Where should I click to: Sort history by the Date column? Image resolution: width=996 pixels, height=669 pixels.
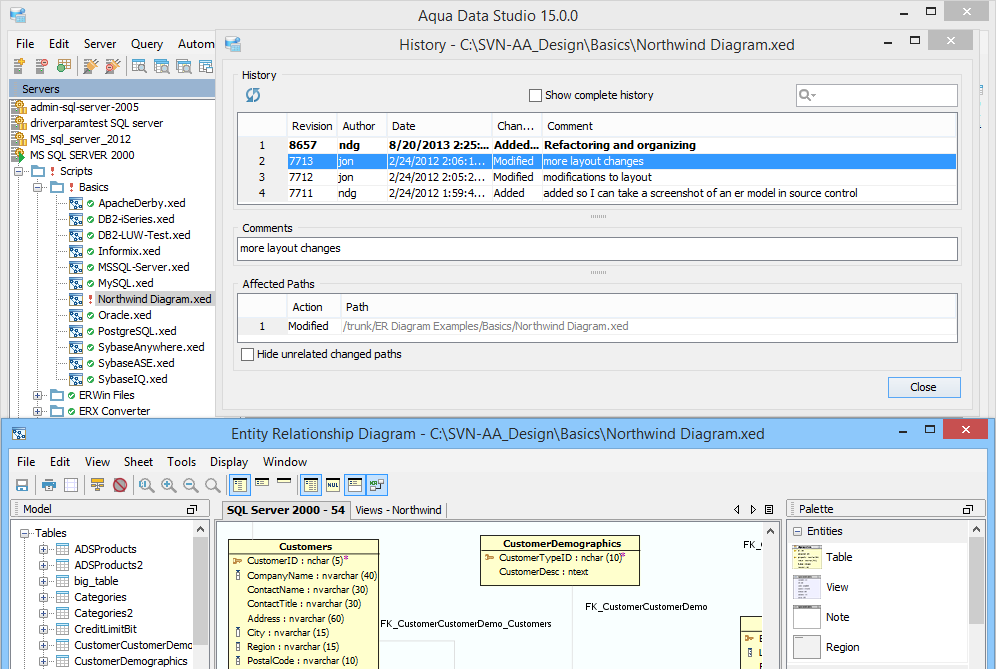(439, 126)
